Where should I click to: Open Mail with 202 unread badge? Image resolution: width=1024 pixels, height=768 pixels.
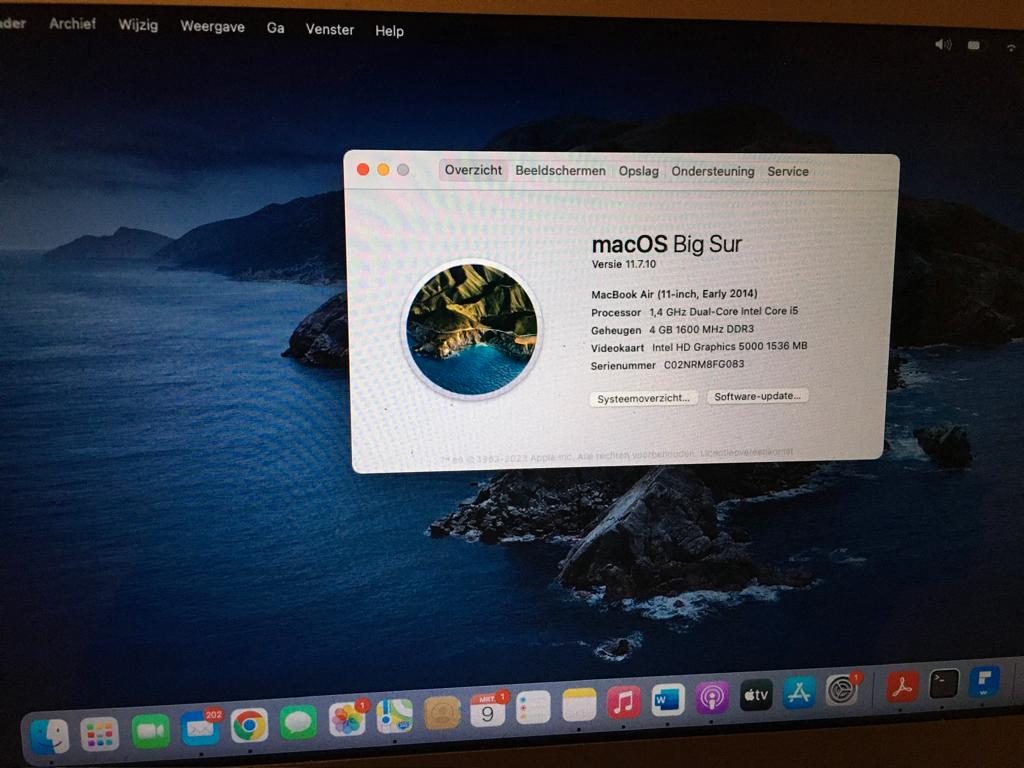[200, 728]
